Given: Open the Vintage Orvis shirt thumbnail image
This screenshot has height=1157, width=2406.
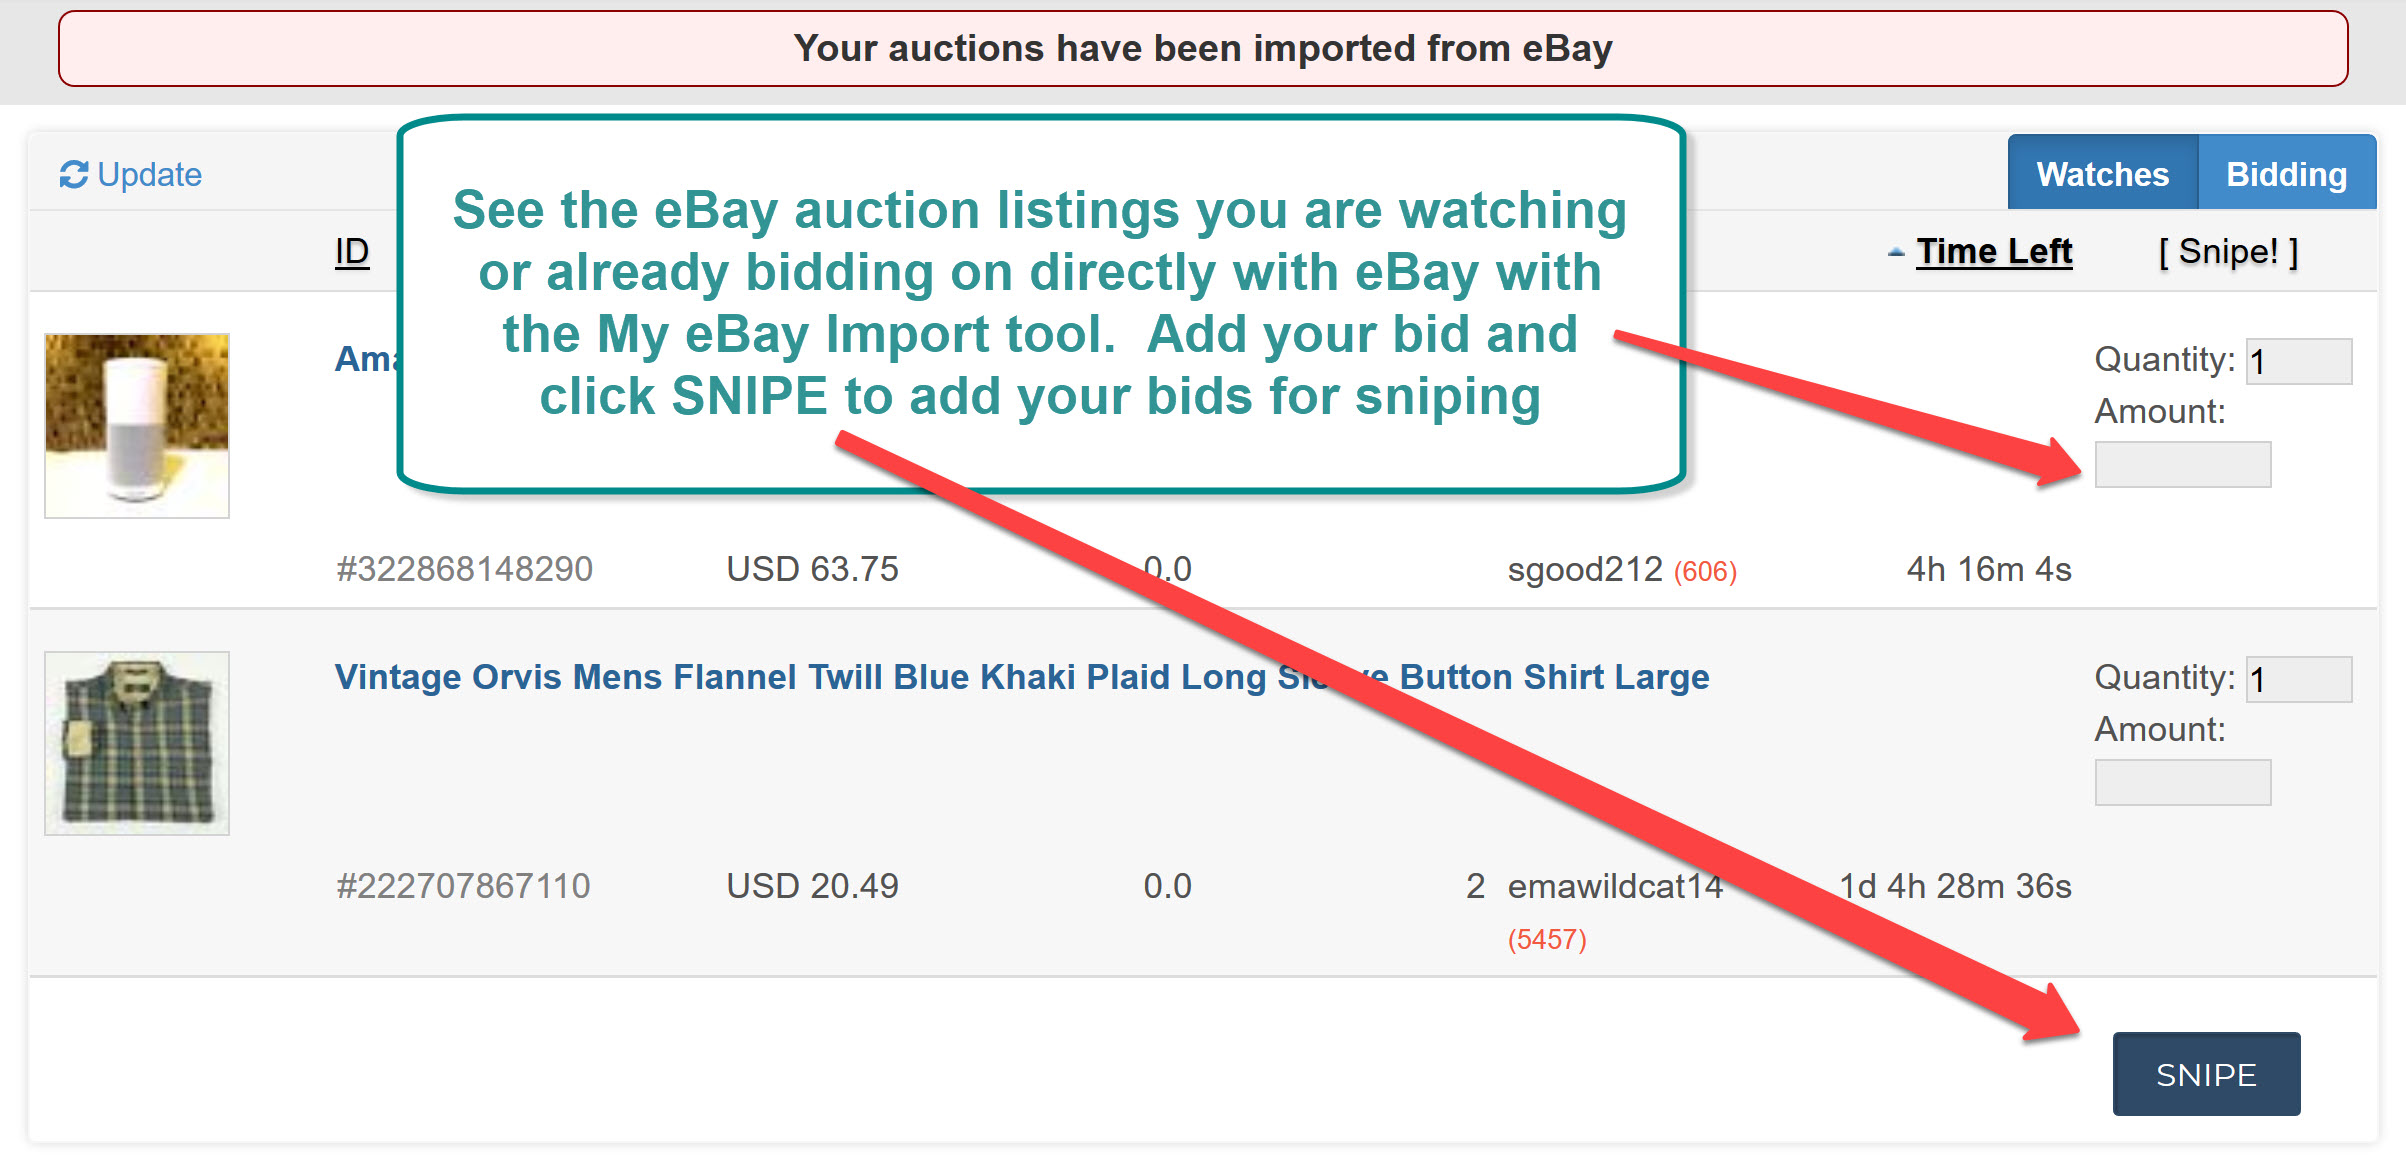Looking at the screenshot, I should pos(136,743).
